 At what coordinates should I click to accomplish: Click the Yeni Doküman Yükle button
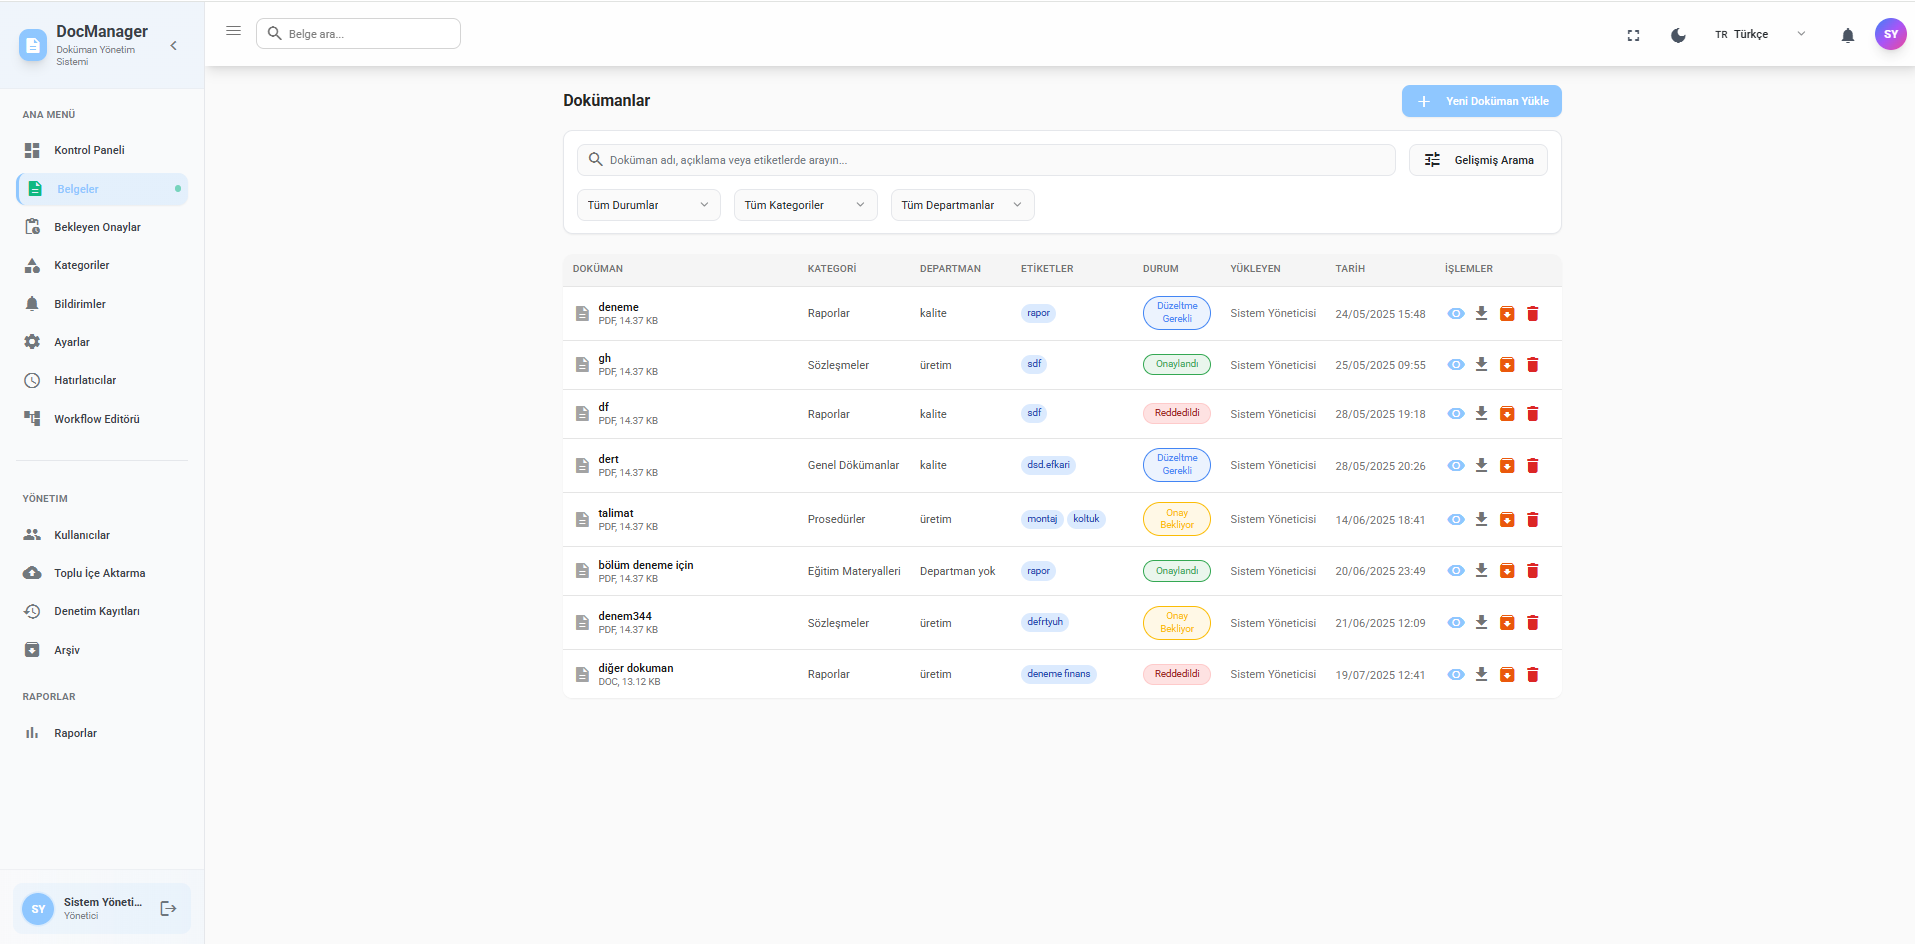pos(1481,101)
